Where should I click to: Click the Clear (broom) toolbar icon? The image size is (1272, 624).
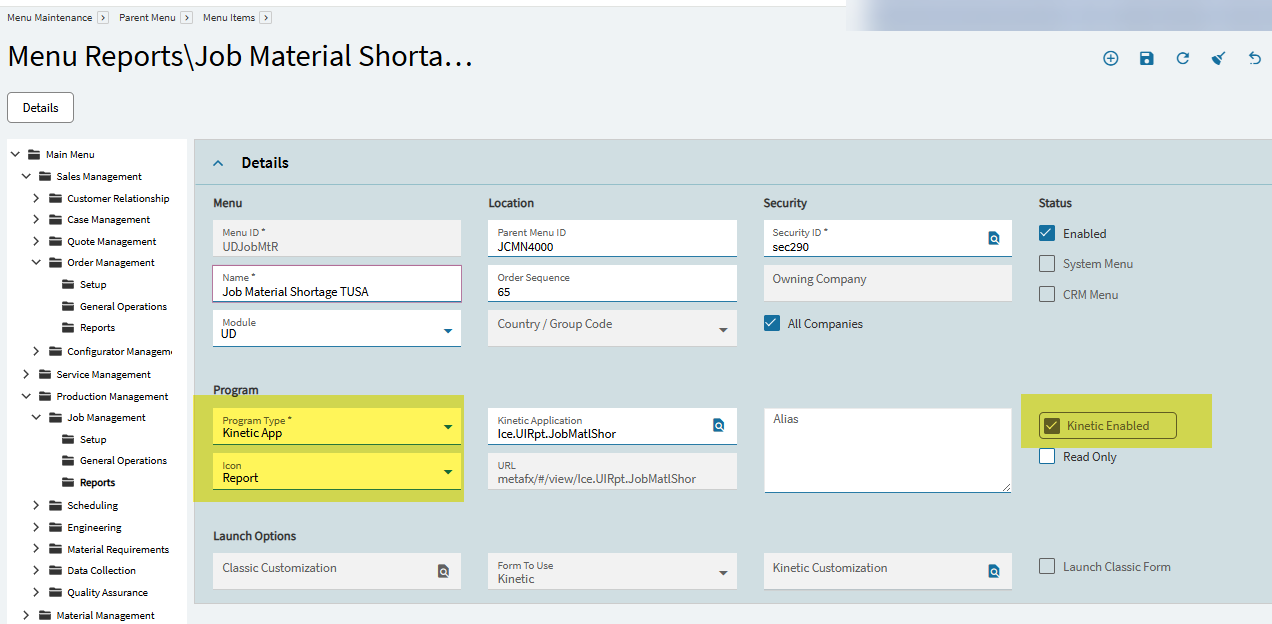[x=1218, y=59]
